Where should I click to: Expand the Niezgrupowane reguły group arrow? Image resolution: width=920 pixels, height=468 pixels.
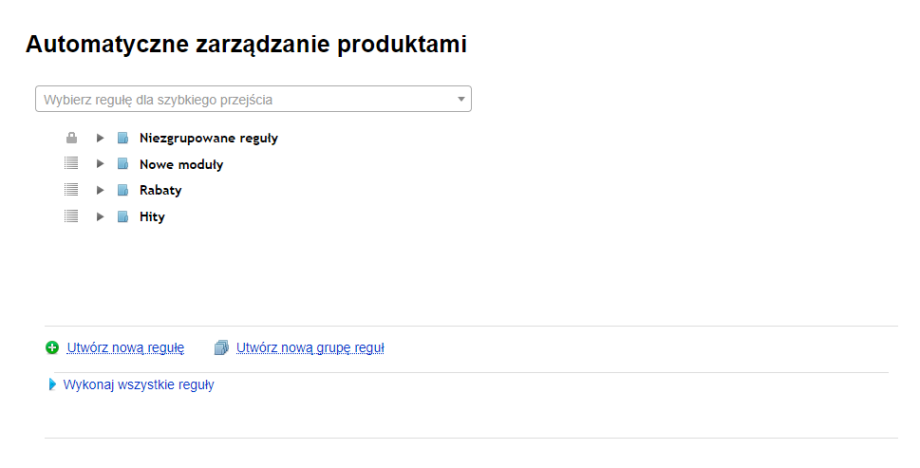[x=100, y=138]
